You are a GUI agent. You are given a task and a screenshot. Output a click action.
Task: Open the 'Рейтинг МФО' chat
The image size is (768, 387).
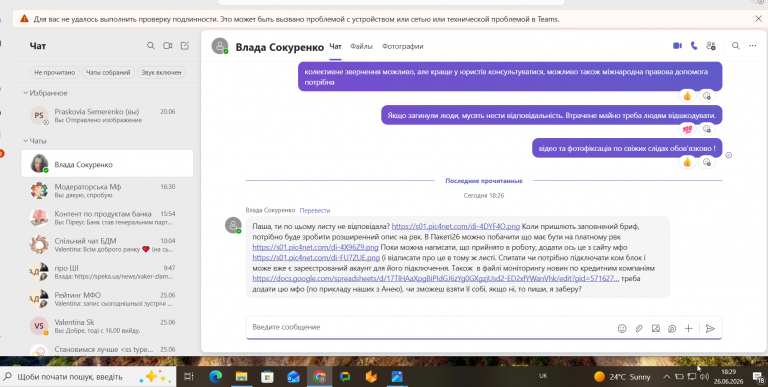pos(107,299)
